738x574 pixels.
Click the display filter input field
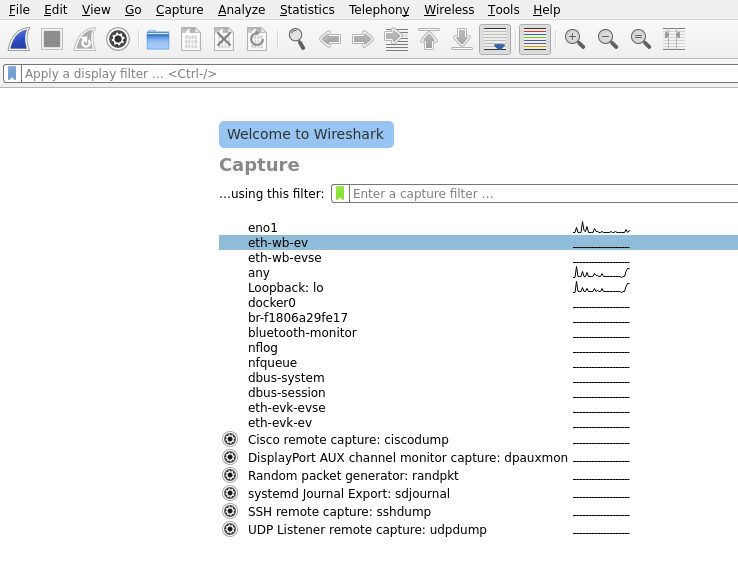[x=379, y=73]
